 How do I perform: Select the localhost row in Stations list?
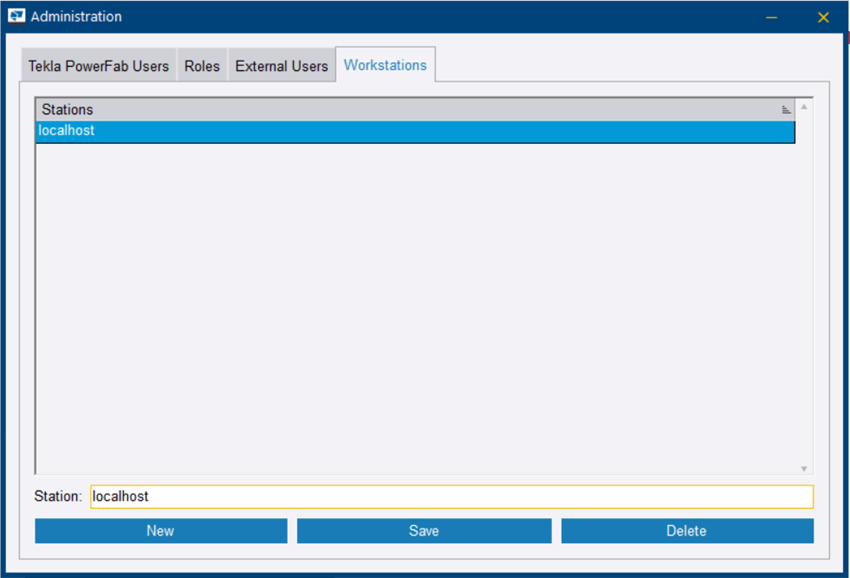415,131
